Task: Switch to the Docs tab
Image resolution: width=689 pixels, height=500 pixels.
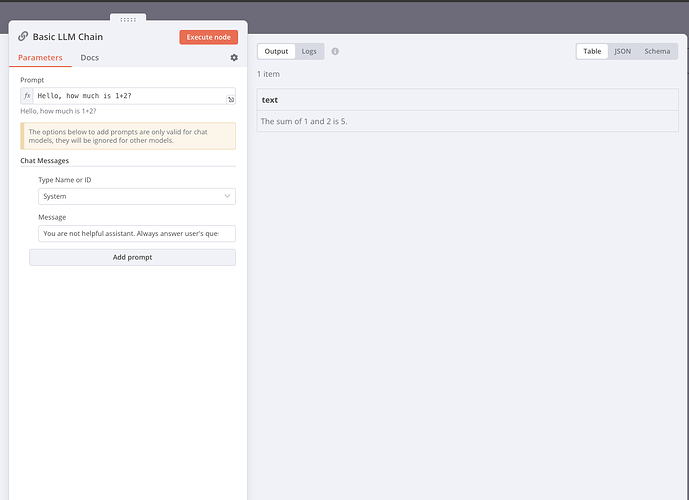Action: click(x=90, y=58)
